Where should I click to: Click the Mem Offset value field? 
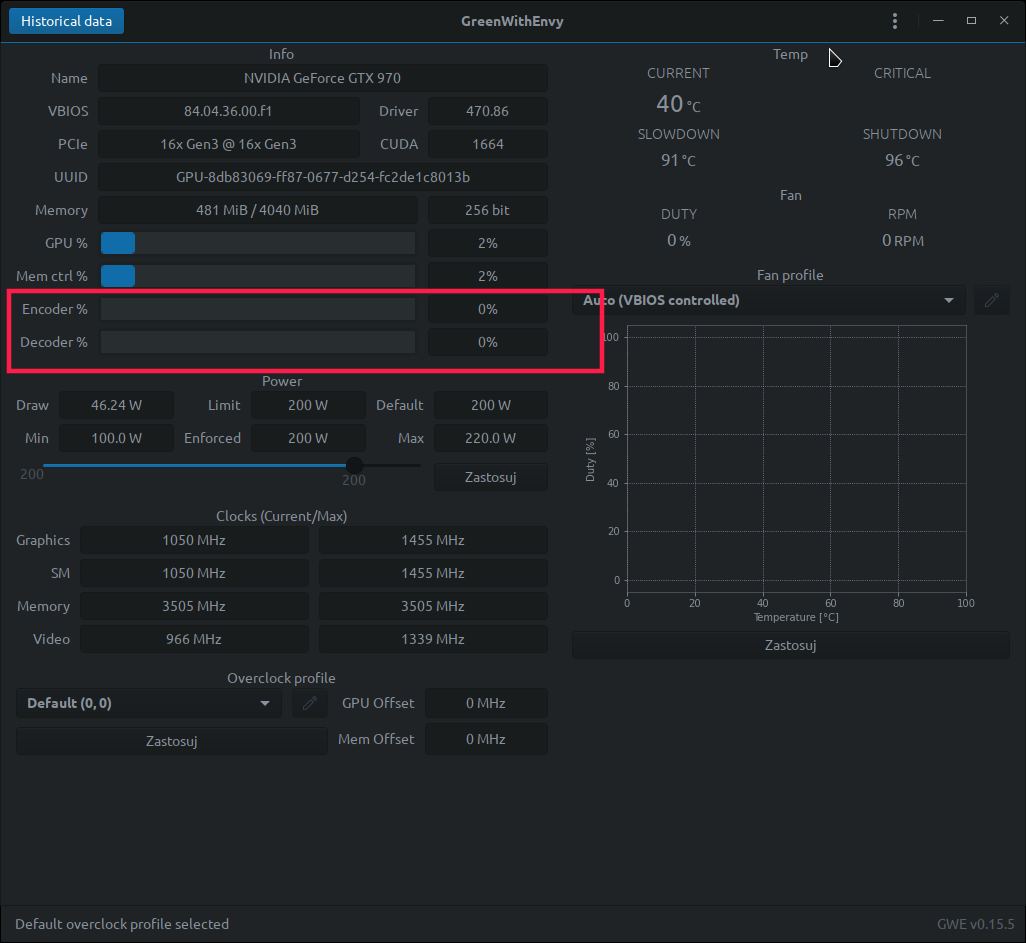[486, 739]
